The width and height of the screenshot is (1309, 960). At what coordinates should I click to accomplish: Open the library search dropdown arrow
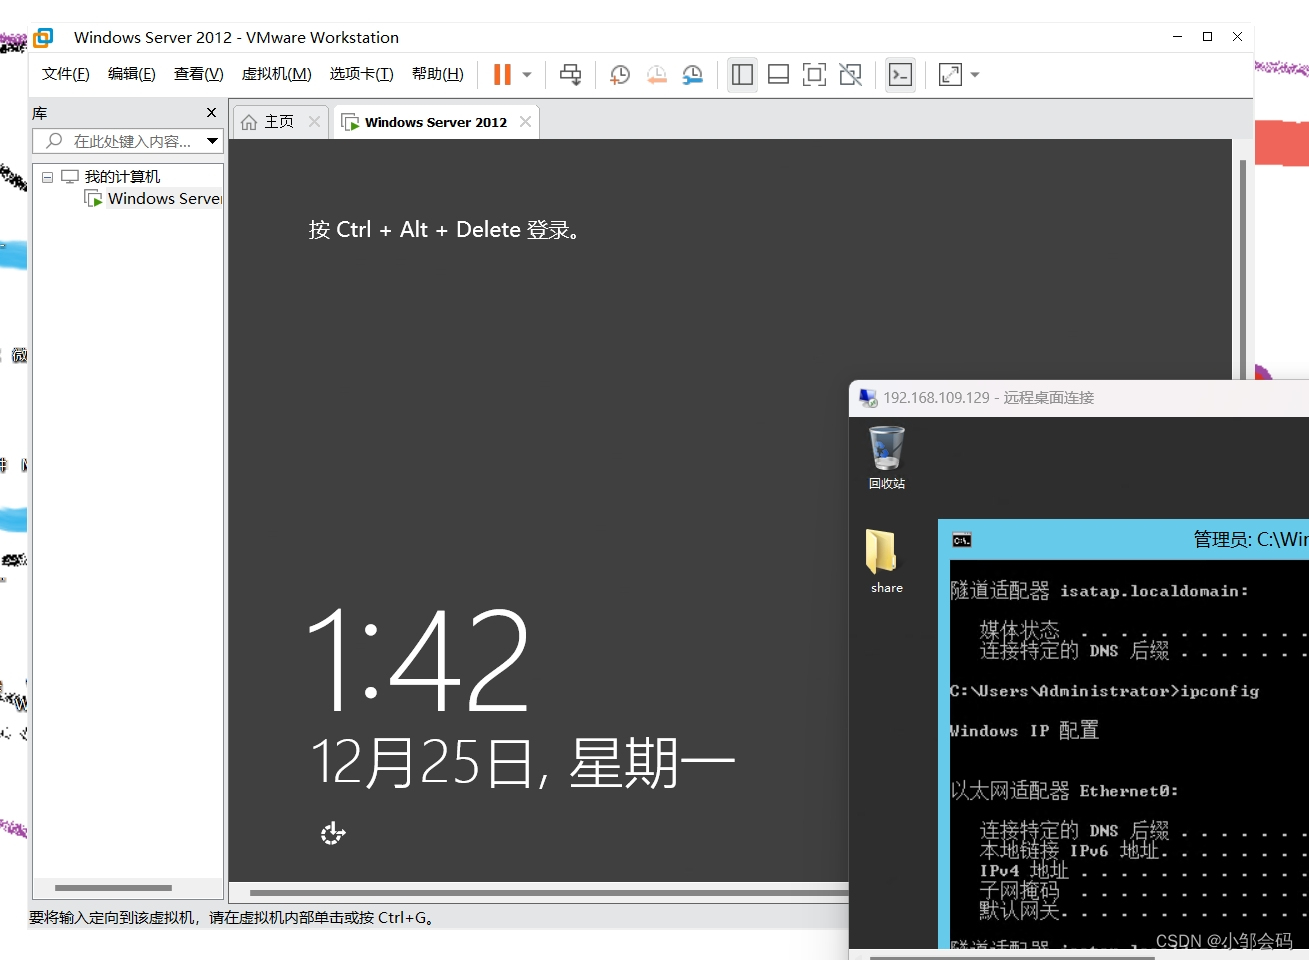212,141
